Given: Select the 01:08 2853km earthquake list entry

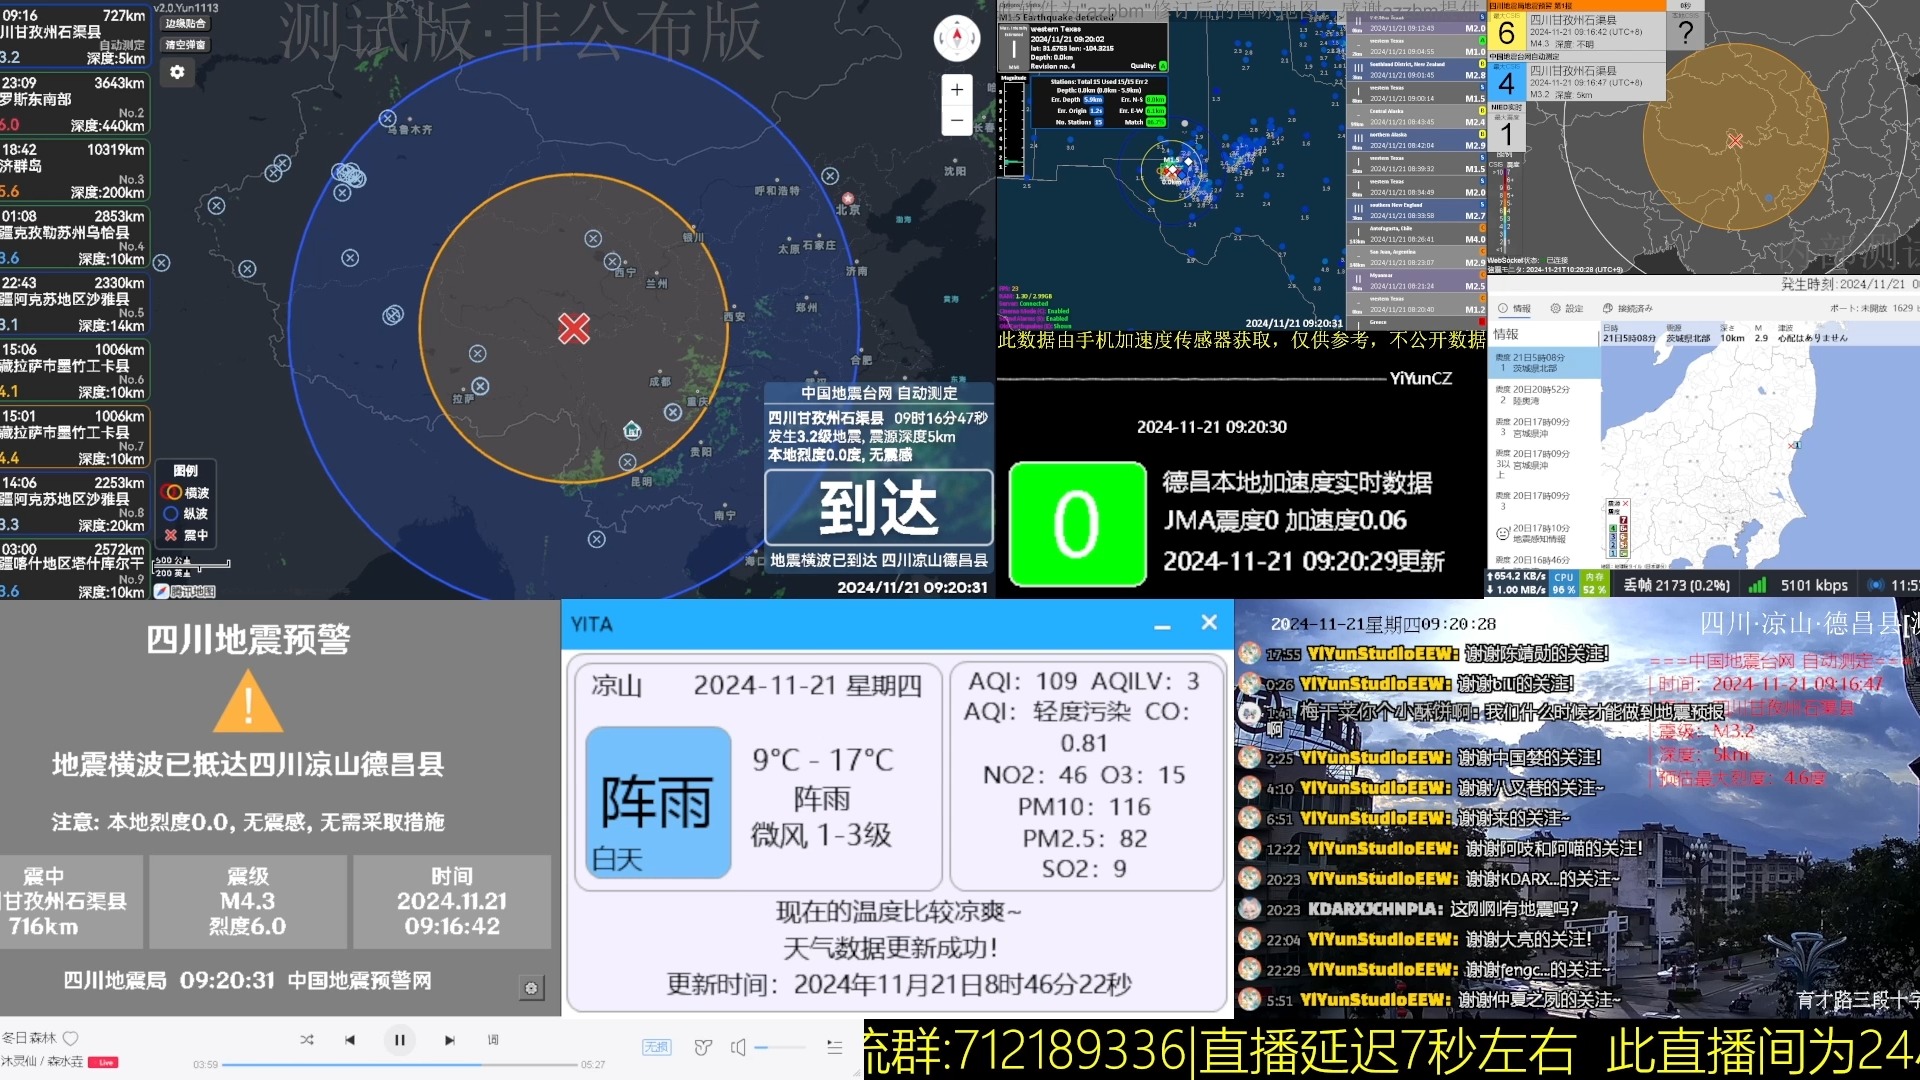Looking at the screenshot, I should point(74,237).
